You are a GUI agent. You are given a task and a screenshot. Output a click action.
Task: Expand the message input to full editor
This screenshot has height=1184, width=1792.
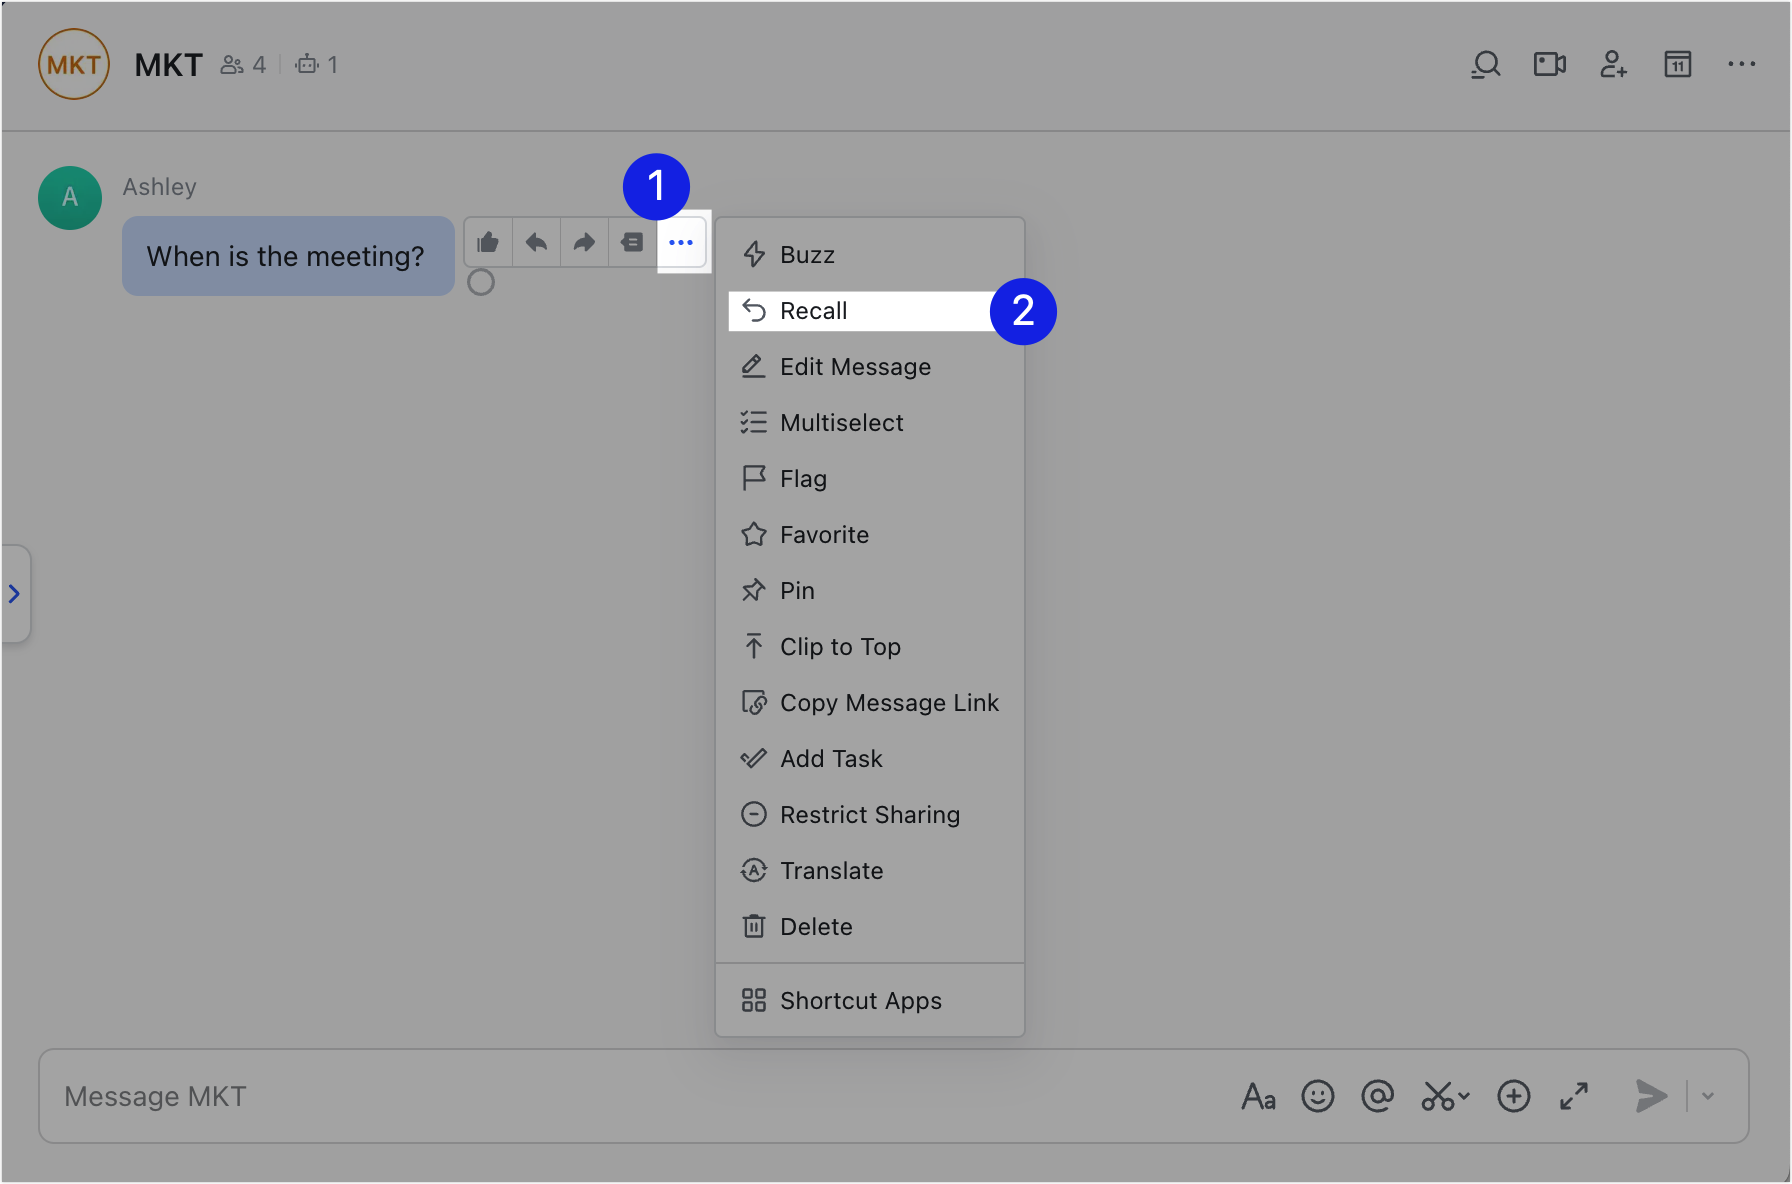point(1574,1096)
